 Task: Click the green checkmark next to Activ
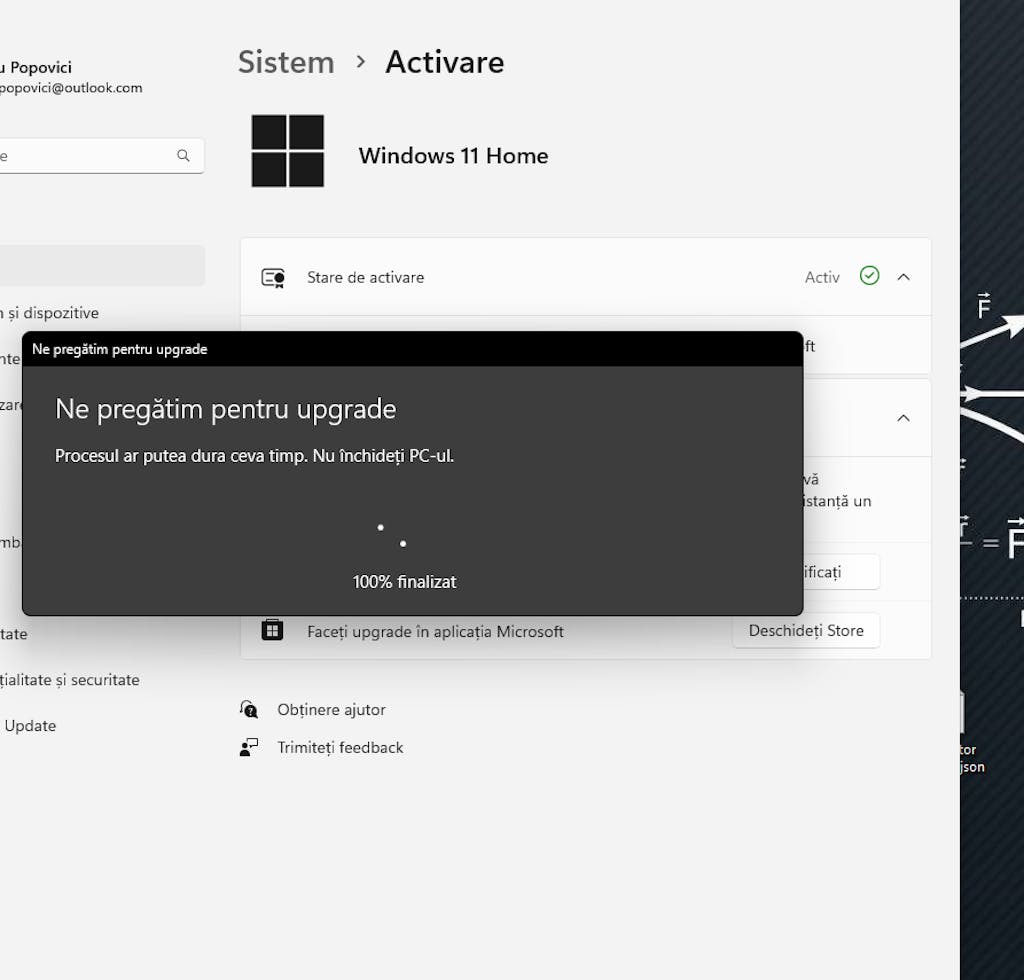click(869, 276)
